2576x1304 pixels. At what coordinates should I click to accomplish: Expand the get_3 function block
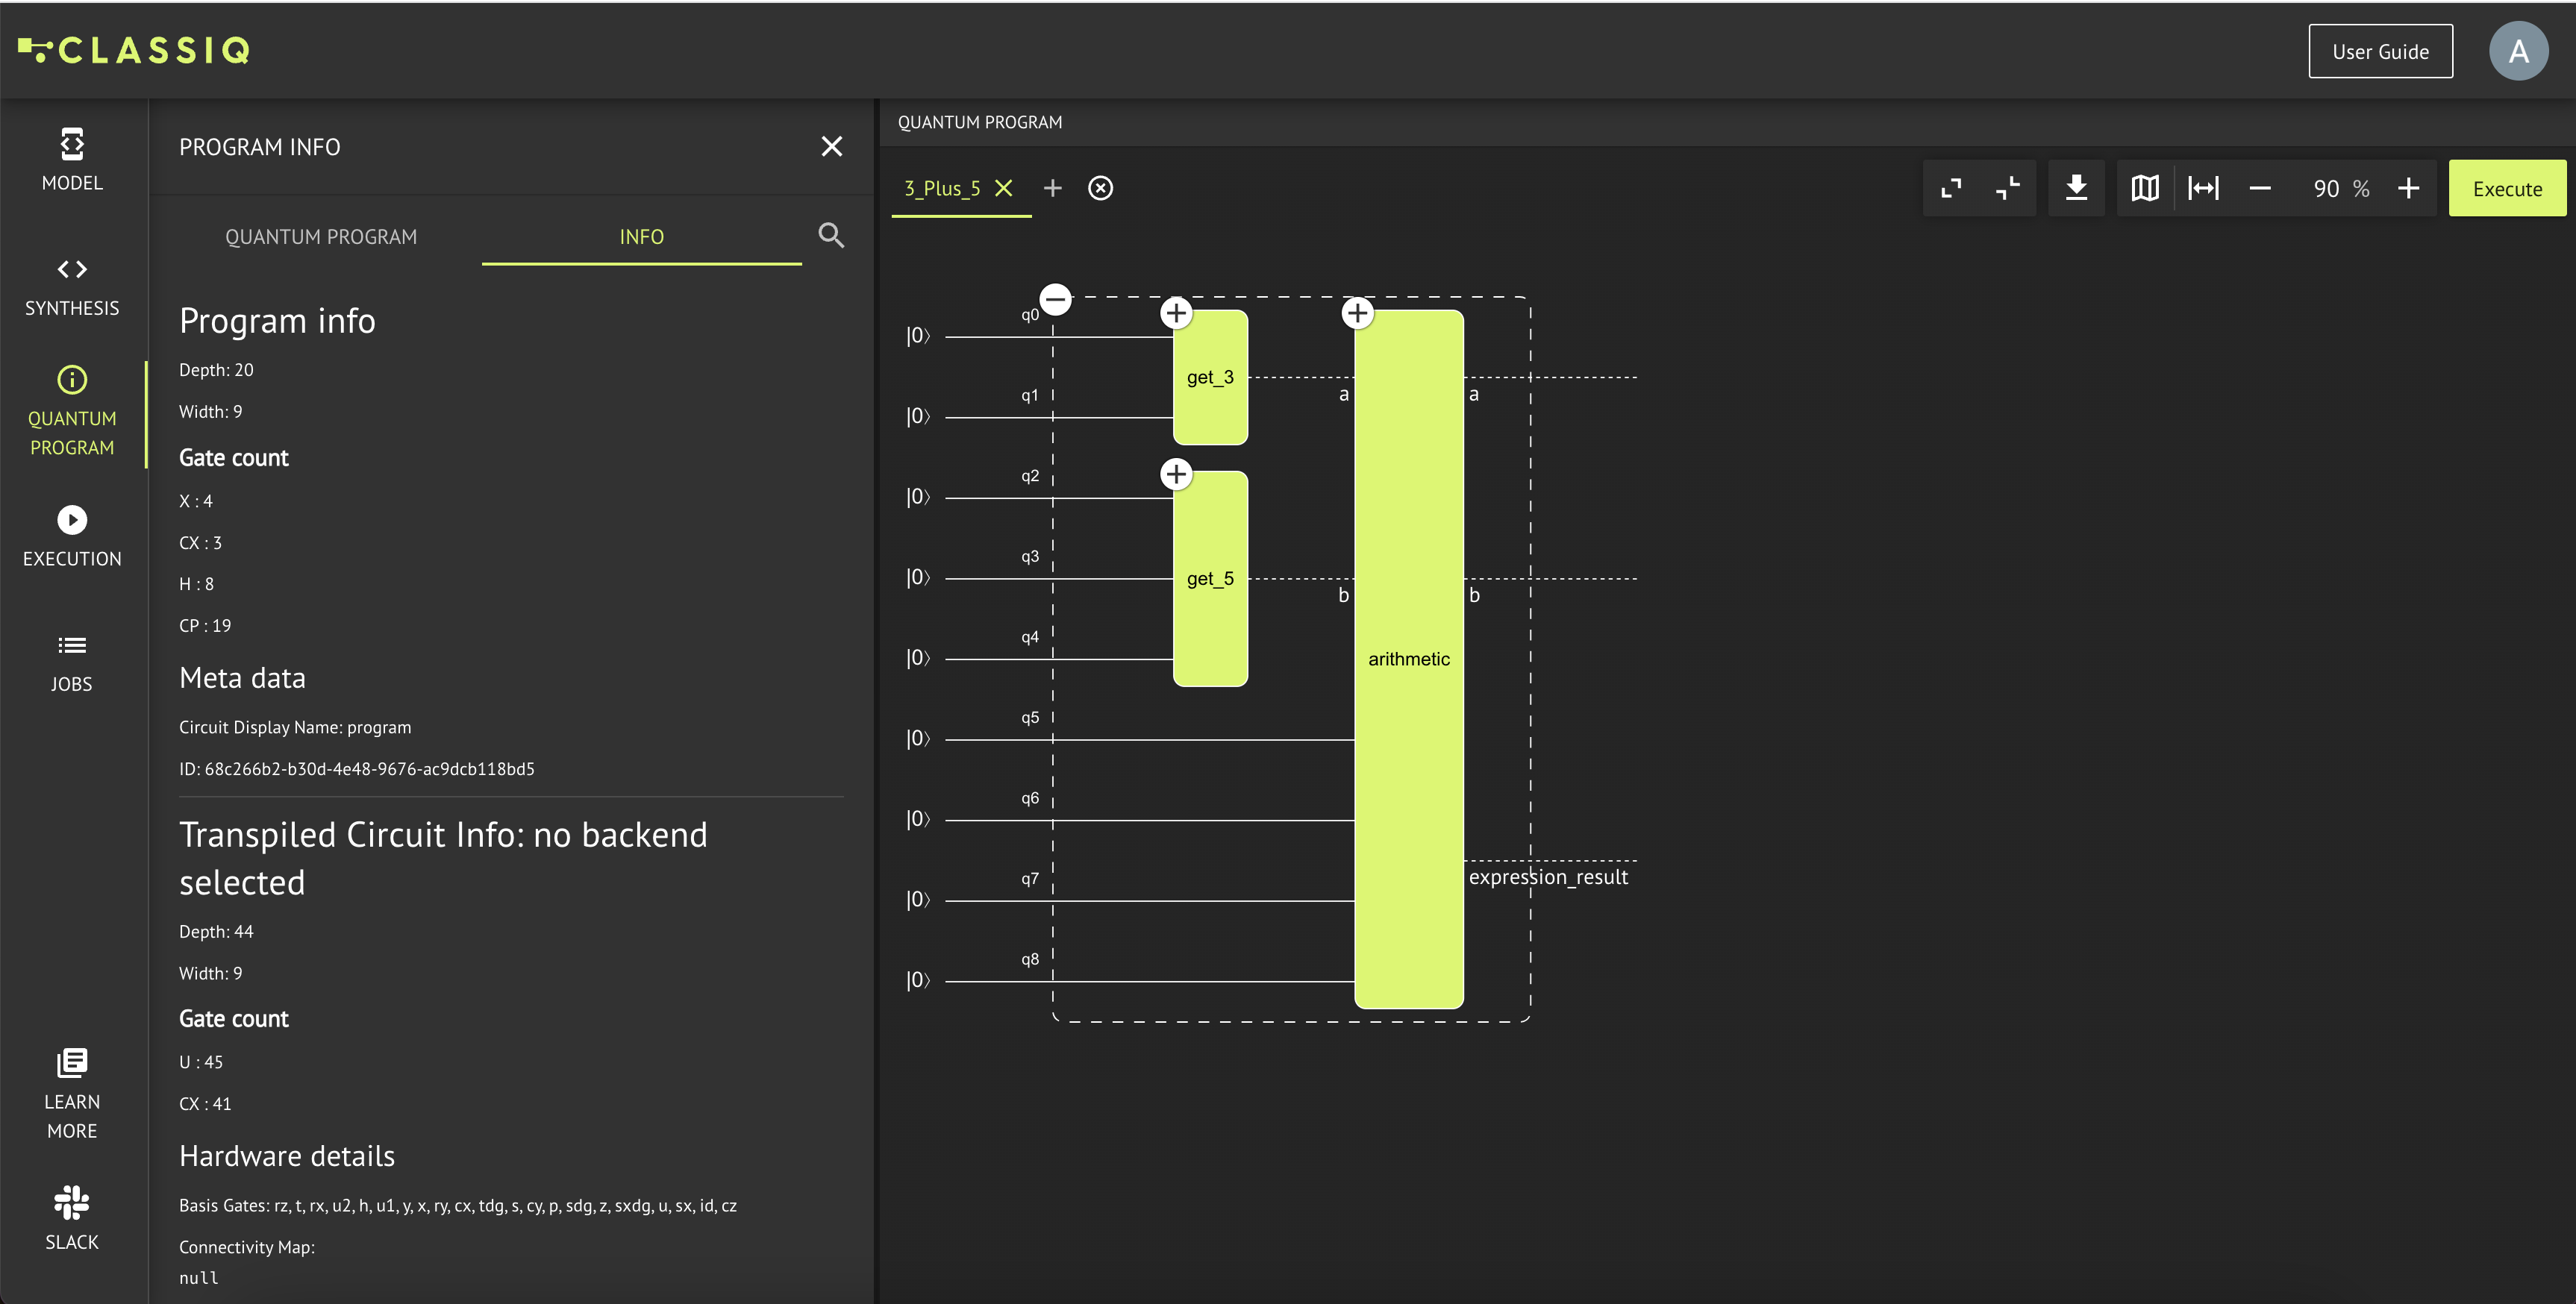pyautogui.click(x=1176, y=313)
